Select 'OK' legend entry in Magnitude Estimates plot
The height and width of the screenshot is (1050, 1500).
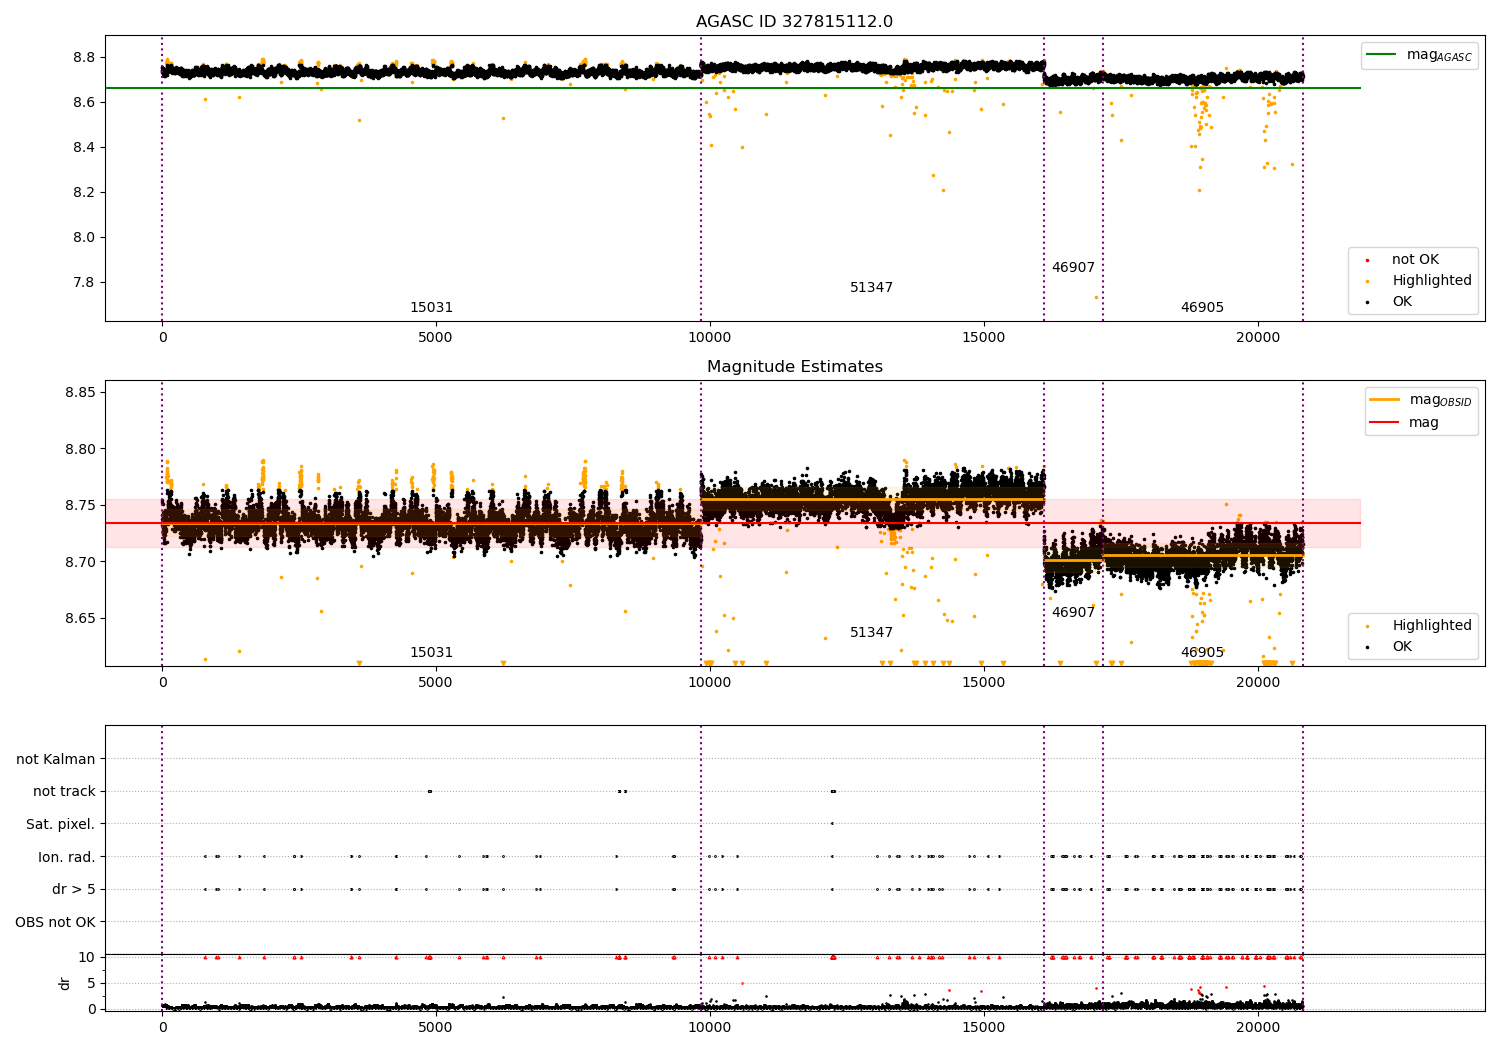click(1388, 647)
